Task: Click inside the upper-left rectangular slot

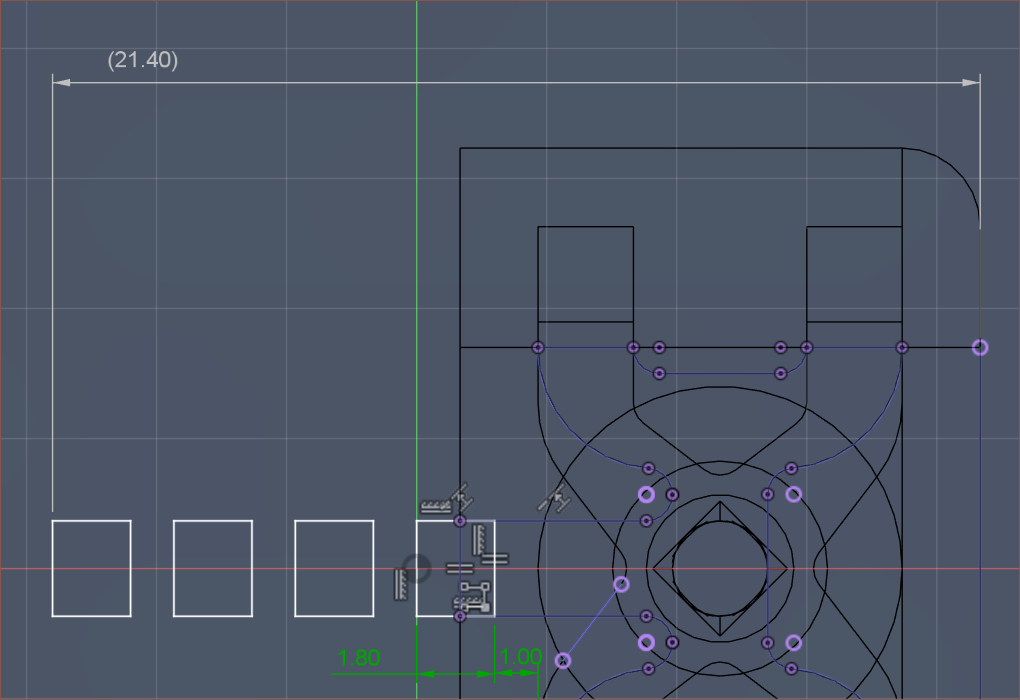Action: 585,273
